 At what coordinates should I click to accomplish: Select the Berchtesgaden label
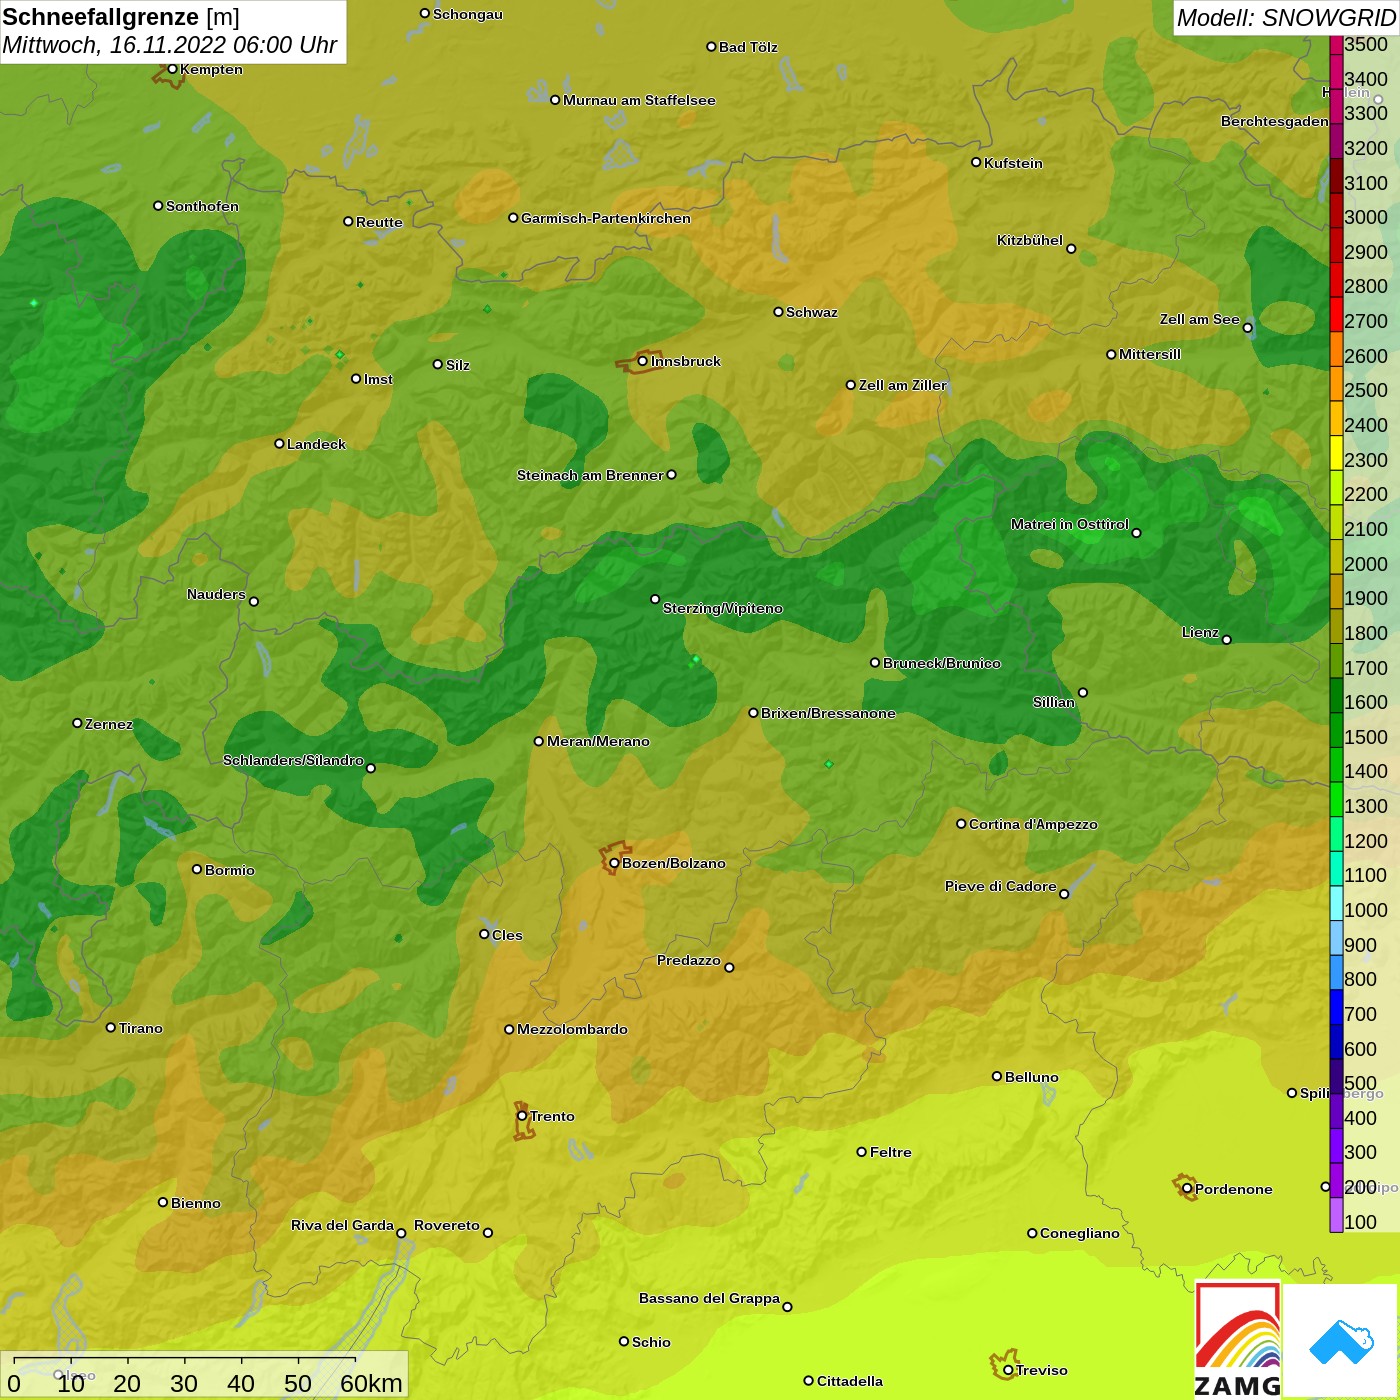coord(1275,121)
